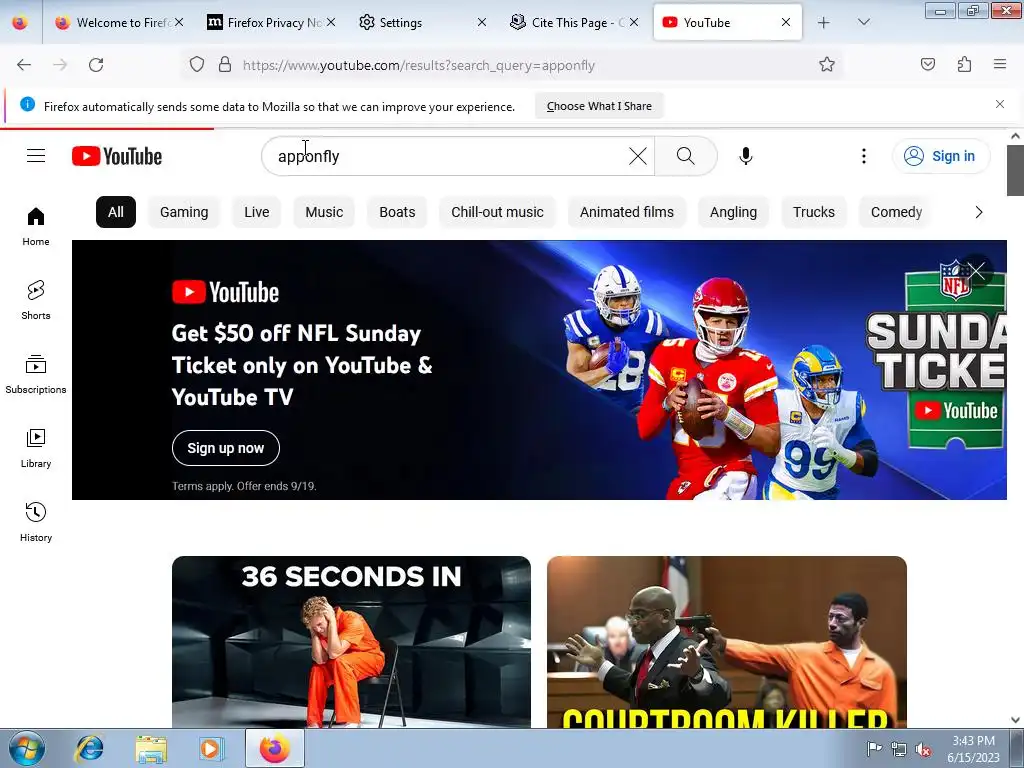Viewport: 1024px width, 768px height.
Task: Select the Angling filter chip
Action: pos(733,212)
